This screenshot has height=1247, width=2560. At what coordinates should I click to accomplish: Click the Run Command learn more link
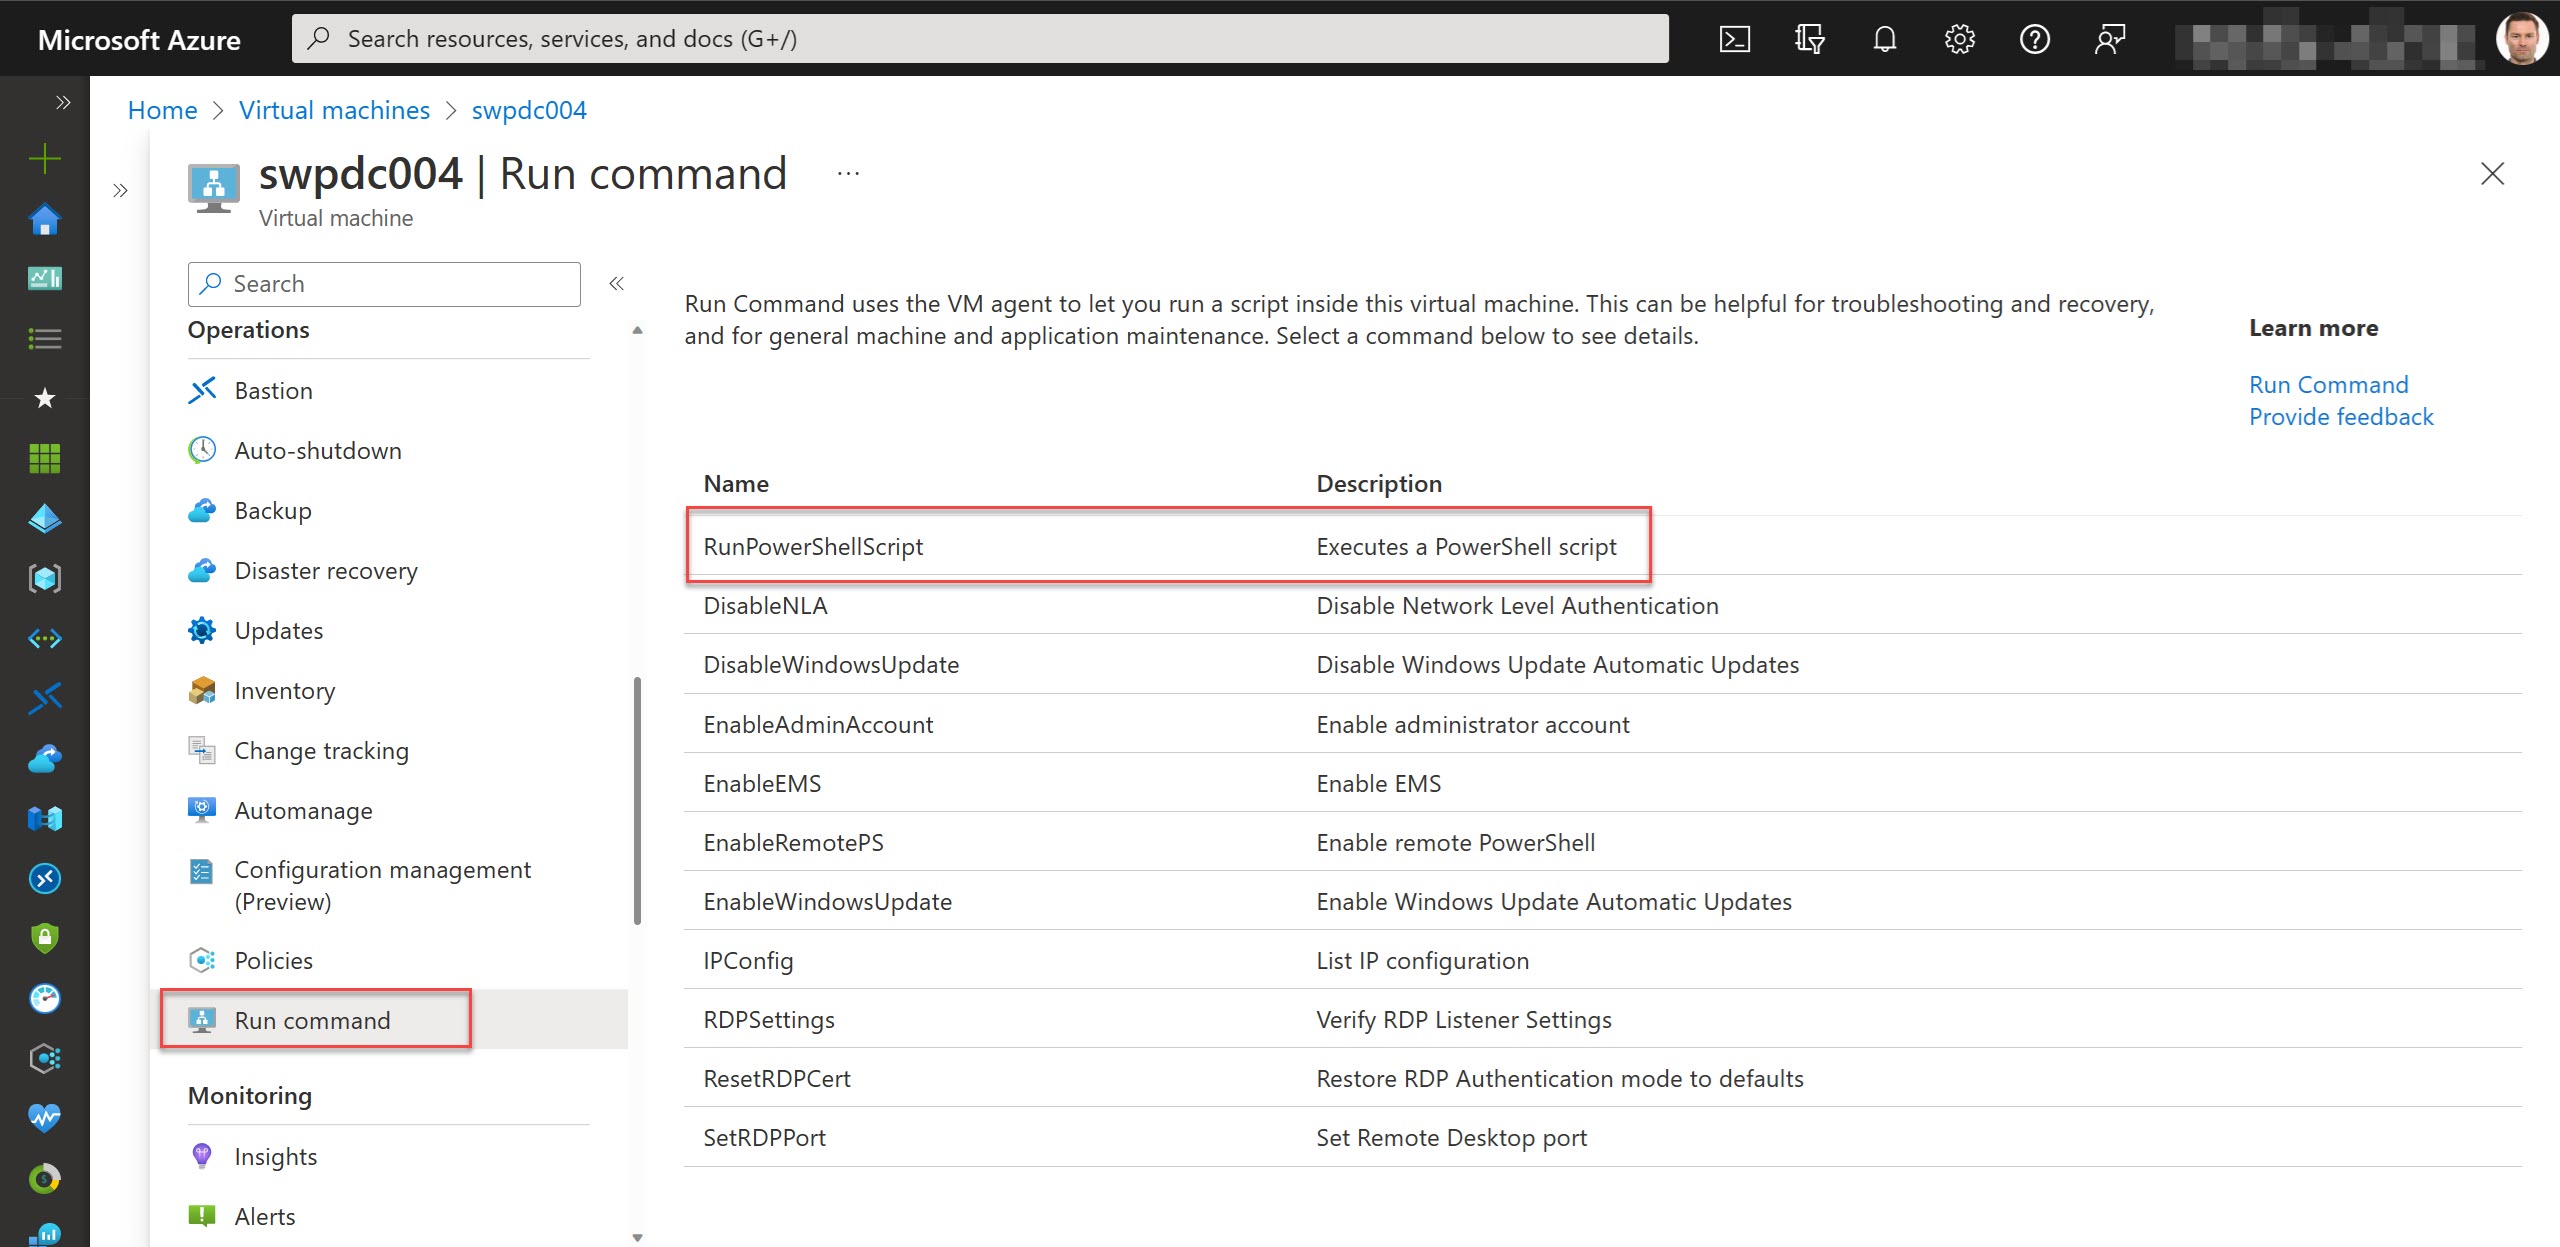(x=2328, y=384)
